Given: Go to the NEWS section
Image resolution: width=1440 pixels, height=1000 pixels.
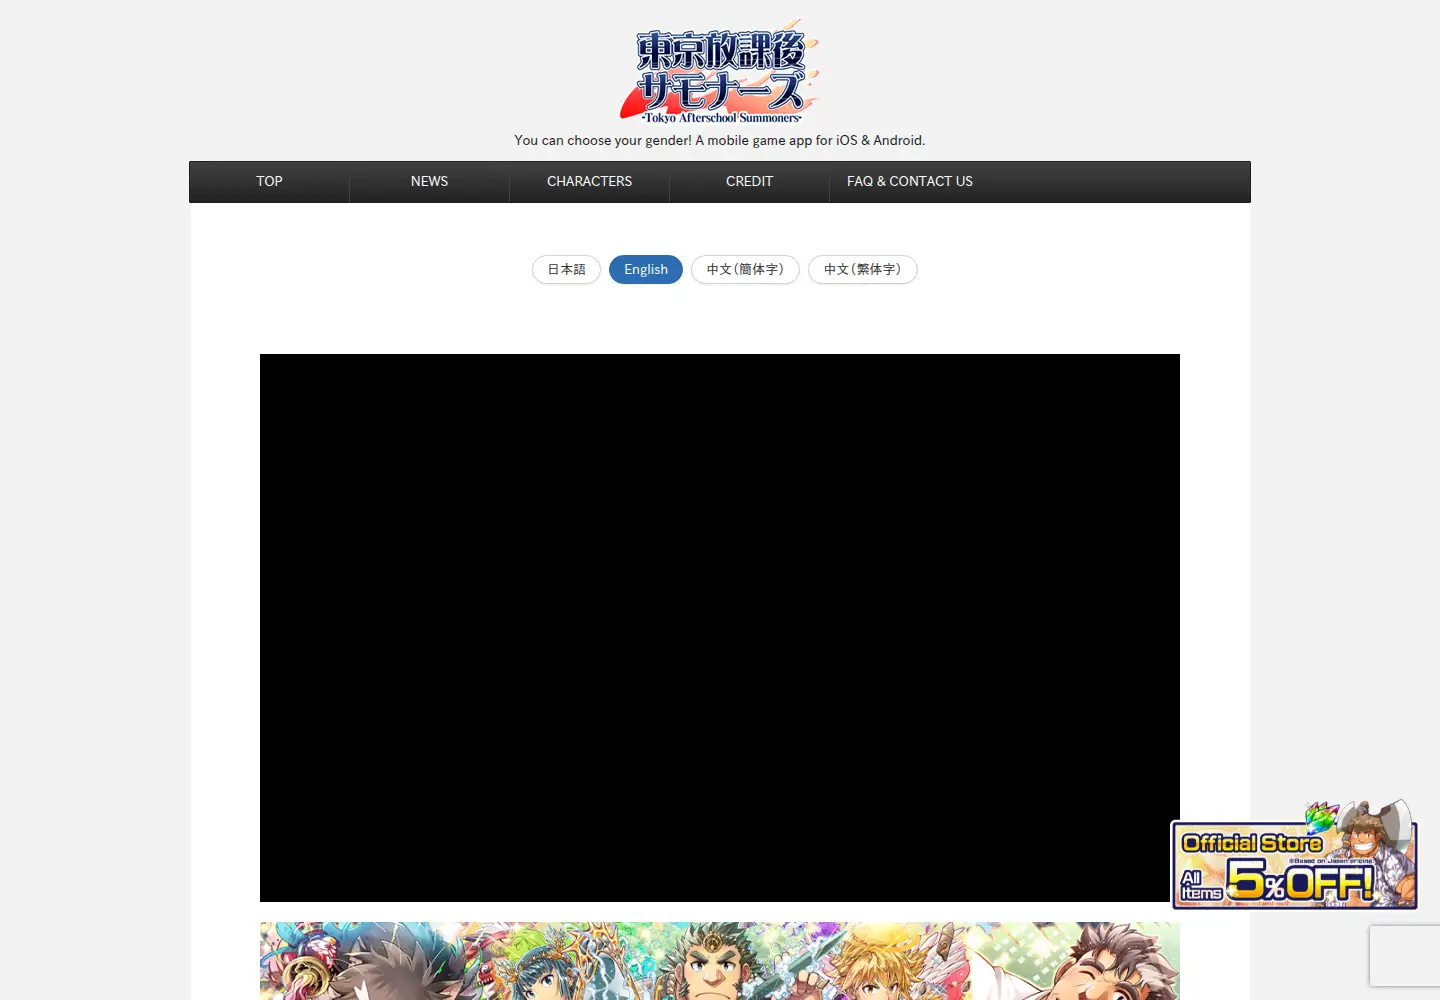Looking at the screenshot, I should click(429, 182).
